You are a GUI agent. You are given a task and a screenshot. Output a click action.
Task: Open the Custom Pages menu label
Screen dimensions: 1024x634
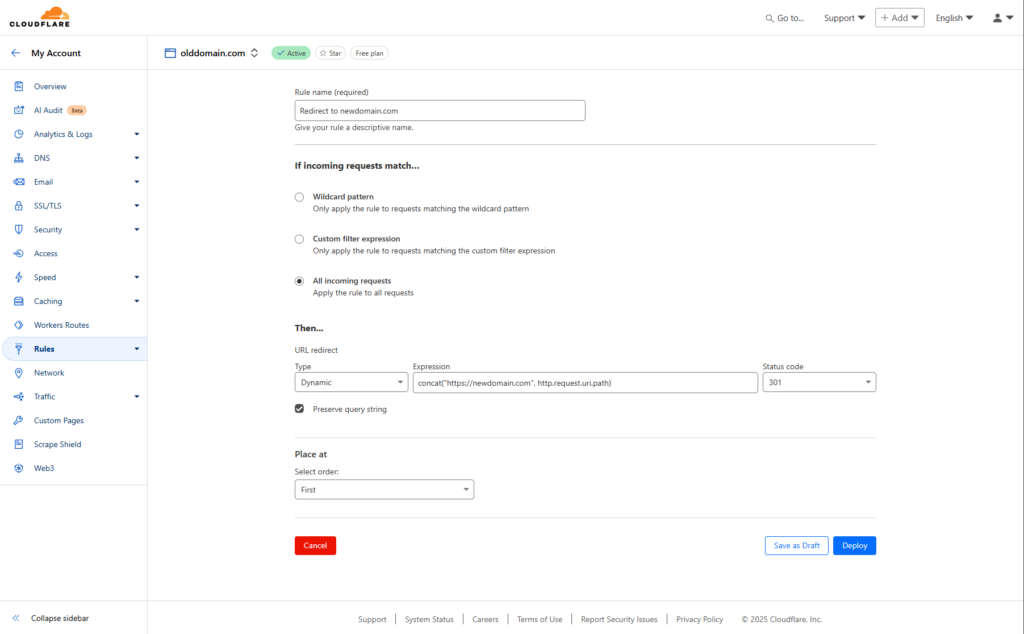click(x=59, y=420)
